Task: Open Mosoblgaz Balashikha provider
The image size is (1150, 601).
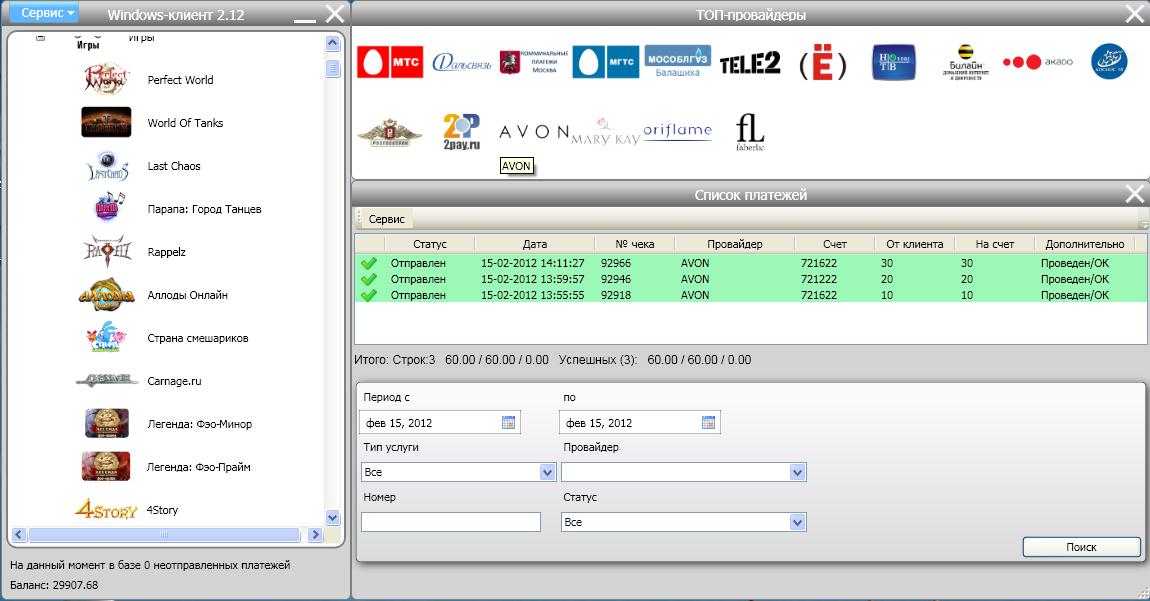Action: tap(678, 62)
